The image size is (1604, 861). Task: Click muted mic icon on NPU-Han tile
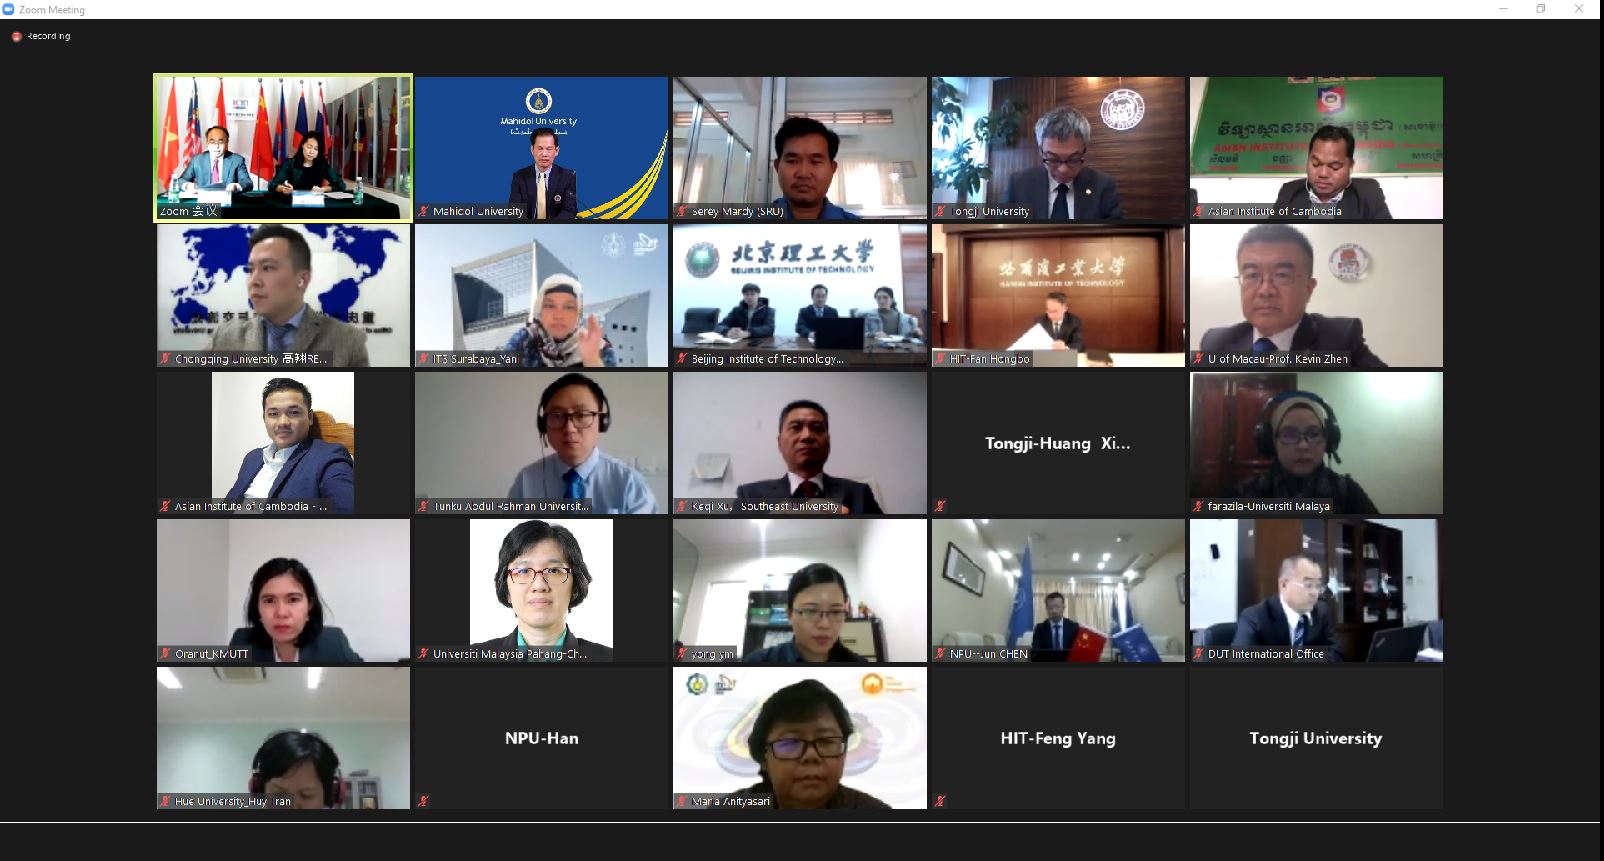[x=424, y=801]
